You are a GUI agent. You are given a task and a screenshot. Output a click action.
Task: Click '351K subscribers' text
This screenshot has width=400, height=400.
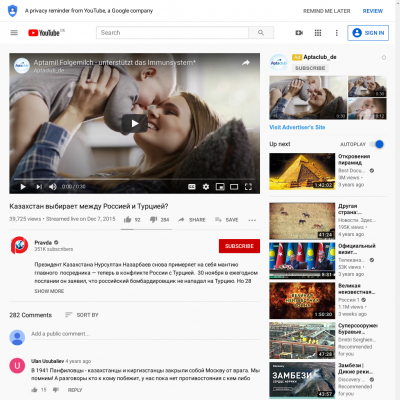tap(54, 249)
